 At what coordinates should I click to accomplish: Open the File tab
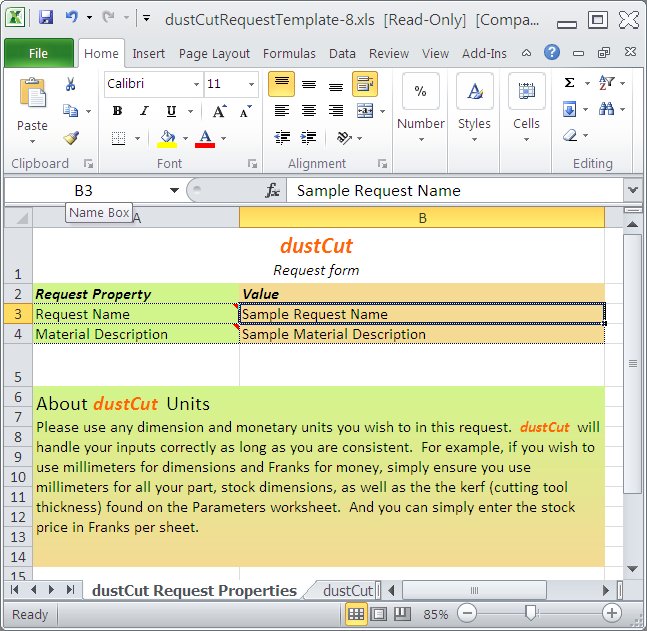pos(38,53)
